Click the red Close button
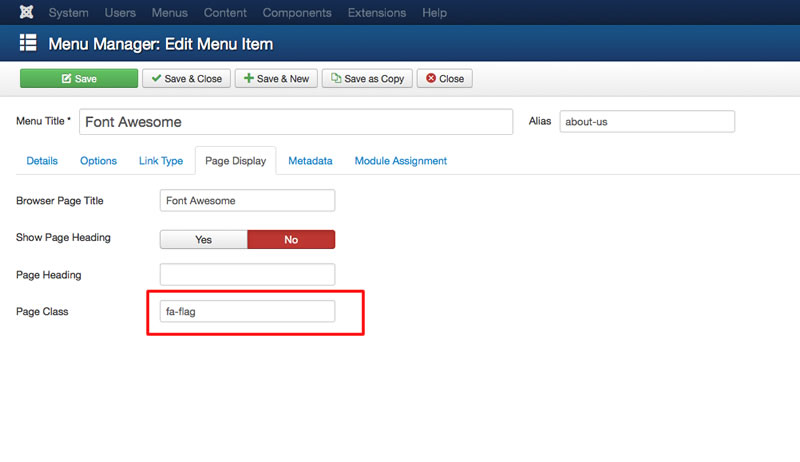The height and width of the screenshot is (462, 800). coord(444,79)
